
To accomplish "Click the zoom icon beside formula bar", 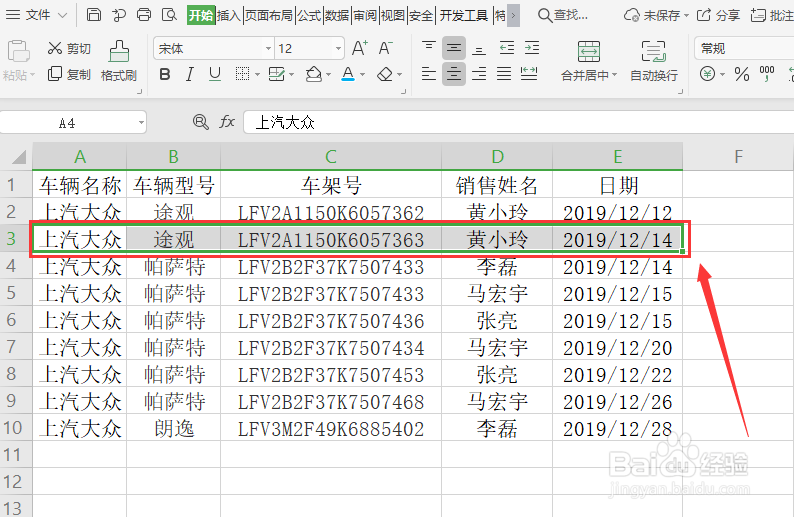I will point(201,122).
